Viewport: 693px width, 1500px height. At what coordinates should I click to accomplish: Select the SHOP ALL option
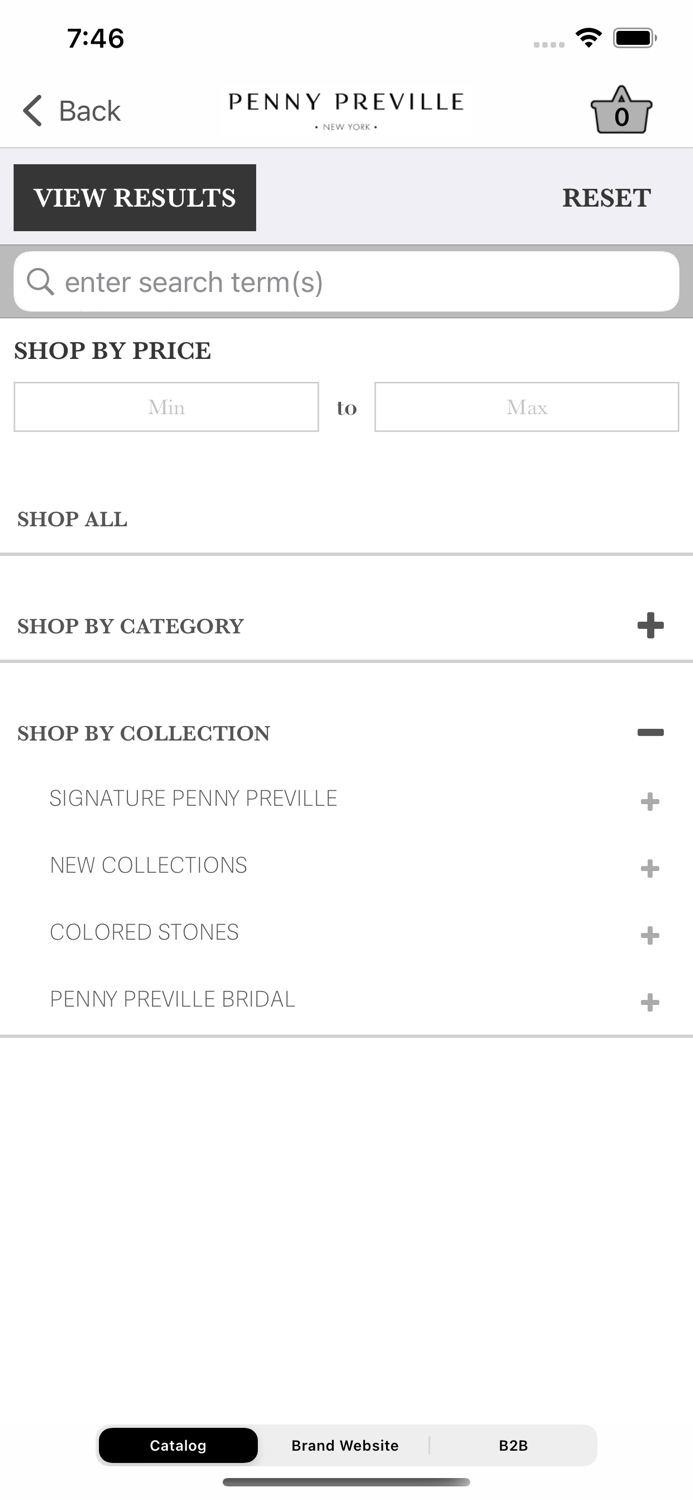click(x=71, y=519)
